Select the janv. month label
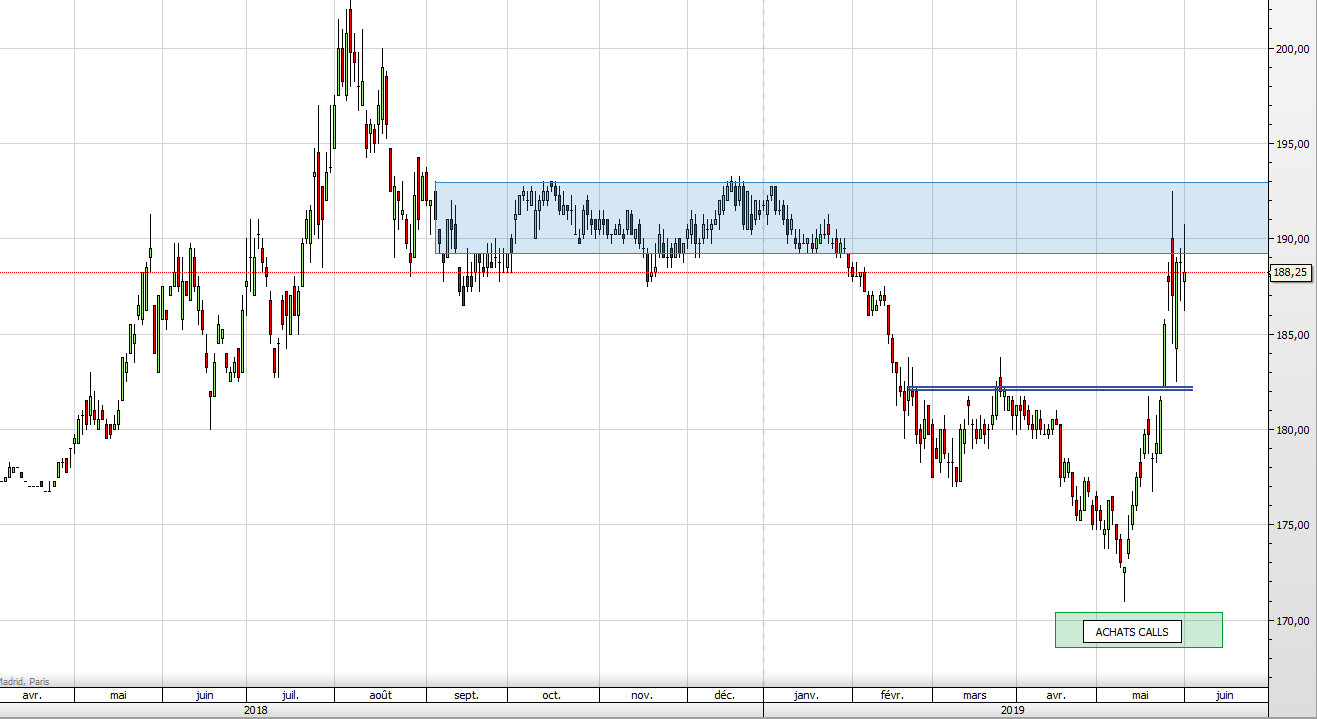 point(806,695)
